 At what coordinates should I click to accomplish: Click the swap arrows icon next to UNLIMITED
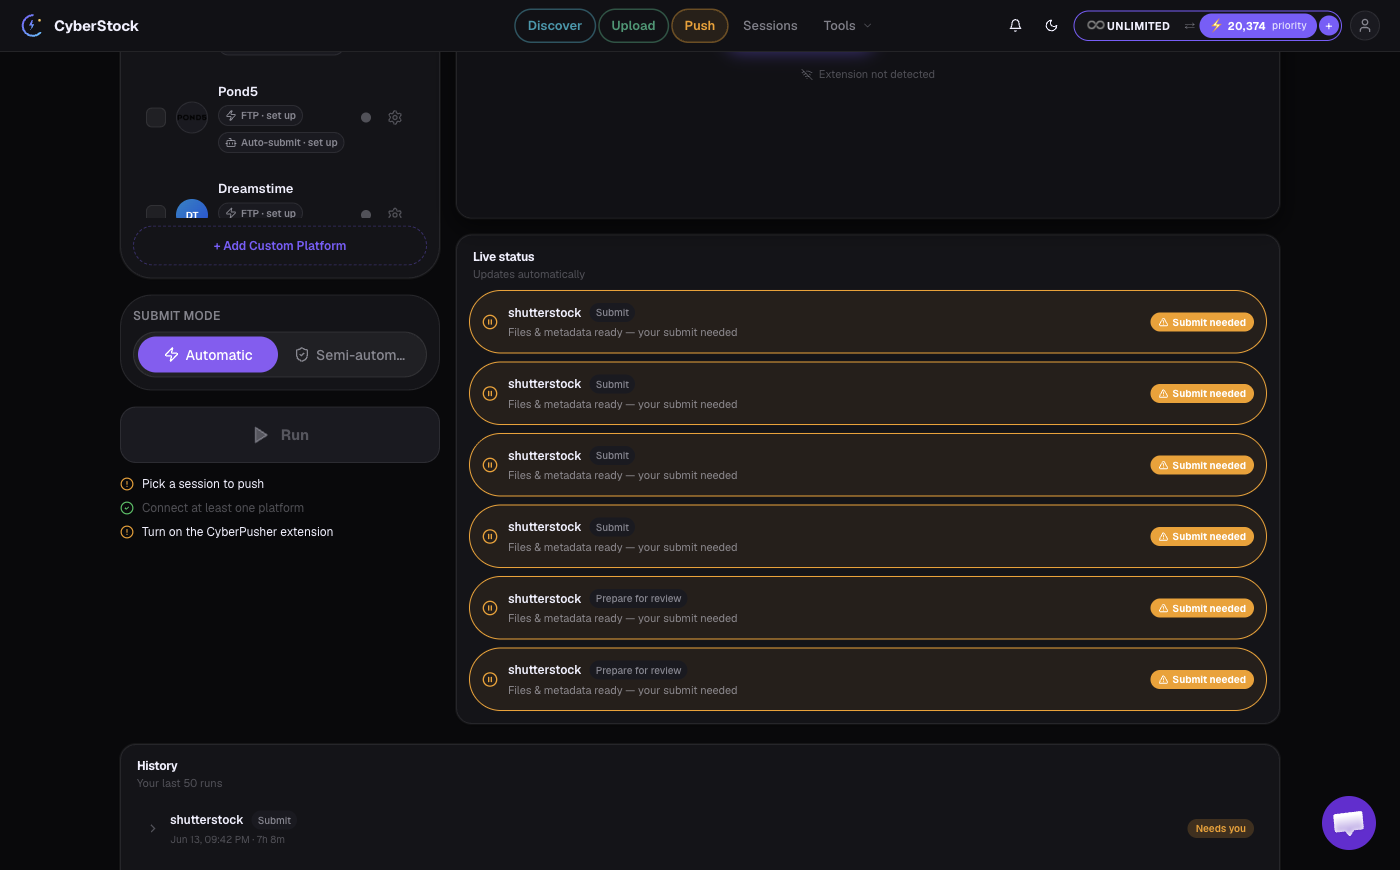(1189, 26)
